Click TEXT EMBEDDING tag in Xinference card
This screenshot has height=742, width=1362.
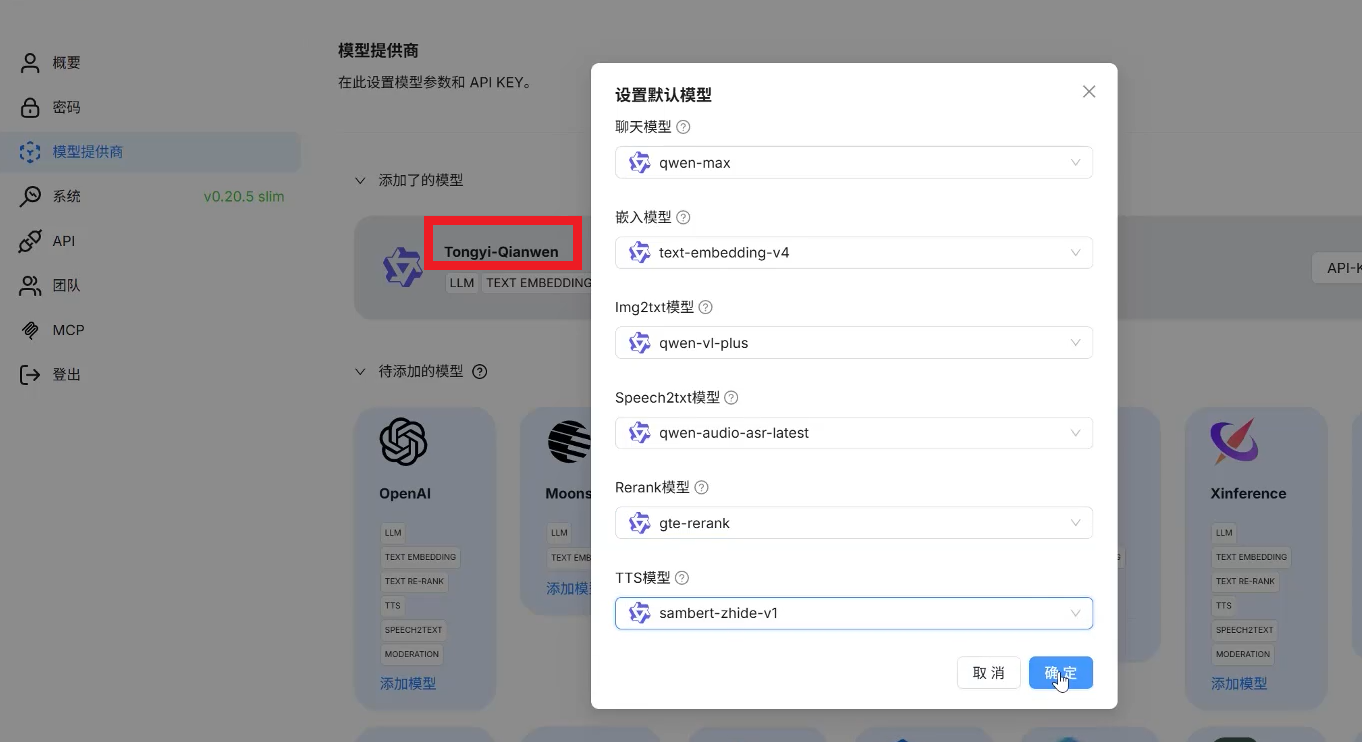1251,557
